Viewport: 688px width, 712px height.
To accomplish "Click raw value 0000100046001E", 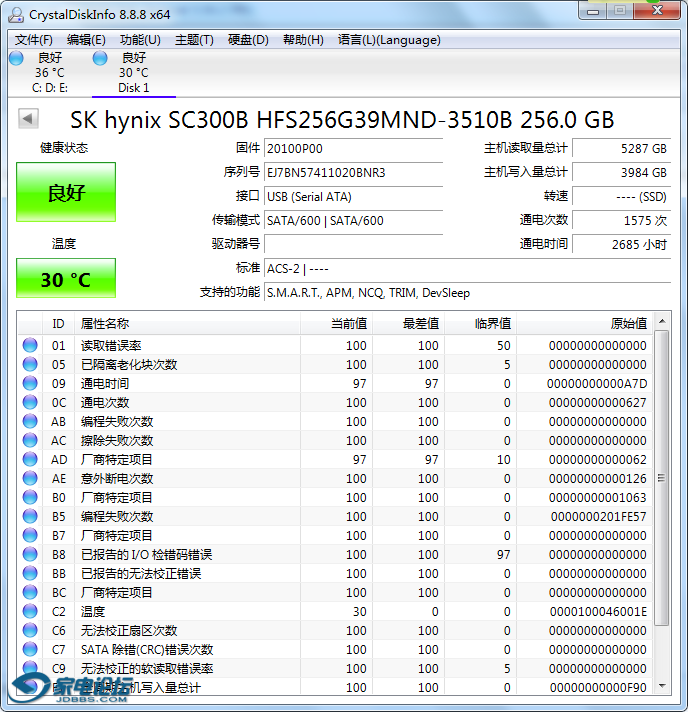I will pyautogui.click(x=599, y=612).
